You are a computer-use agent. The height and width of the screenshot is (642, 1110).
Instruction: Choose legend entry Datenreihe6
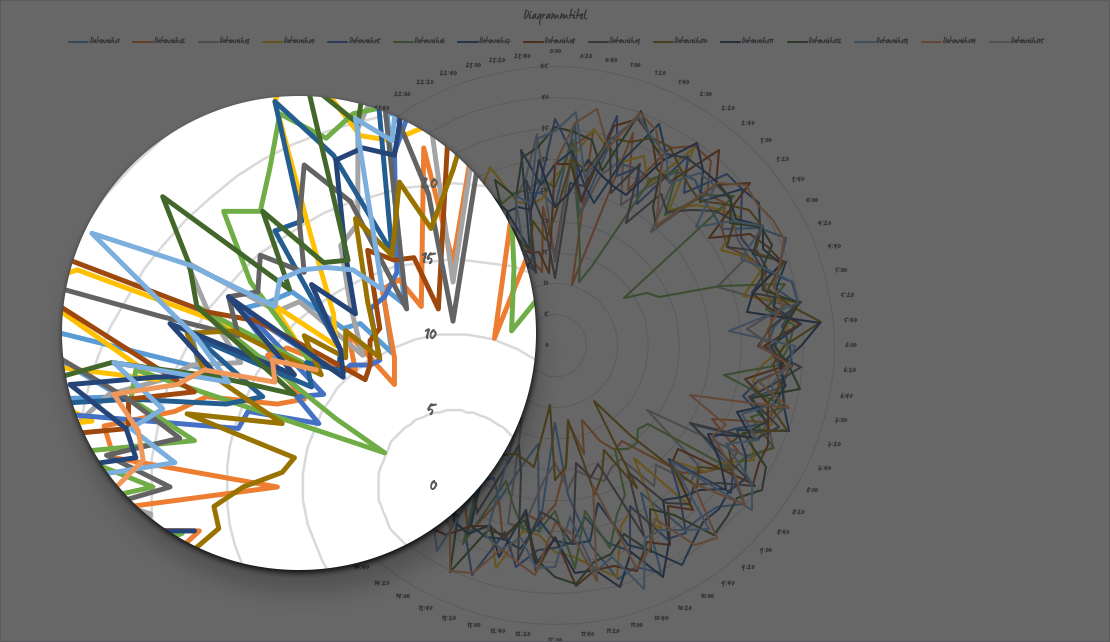[x=419, y=41]
